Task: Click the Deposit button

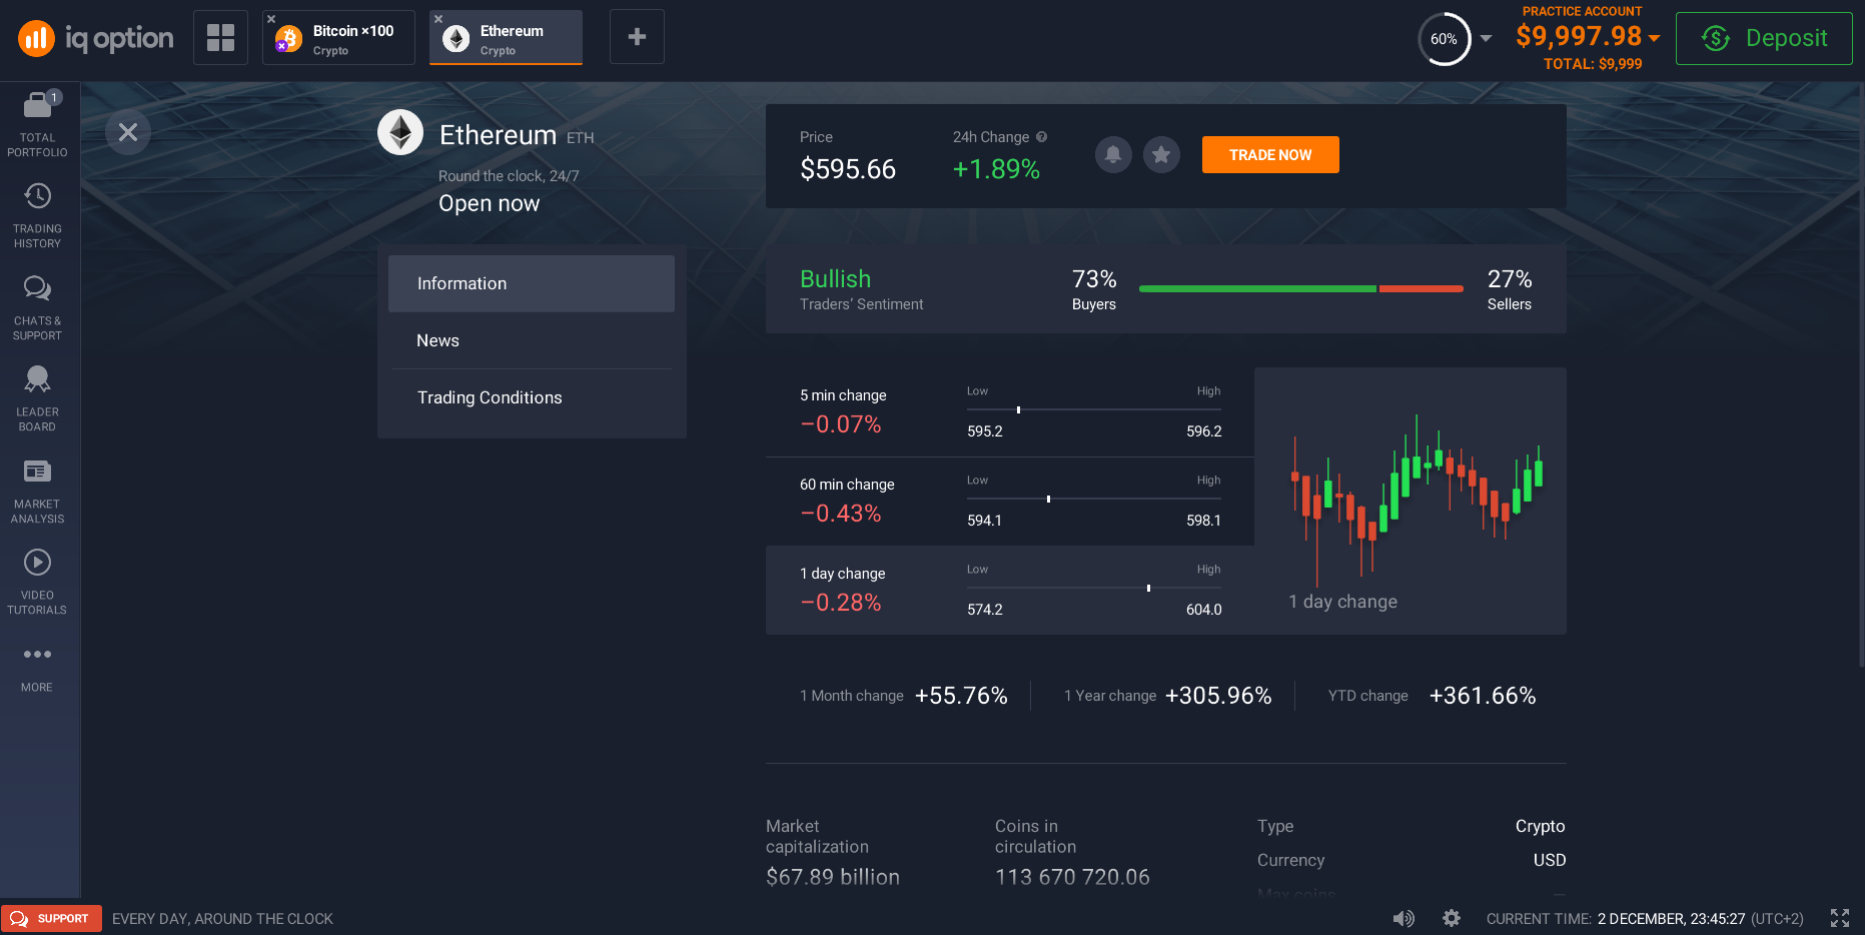Action: [x=1764, y=38]
